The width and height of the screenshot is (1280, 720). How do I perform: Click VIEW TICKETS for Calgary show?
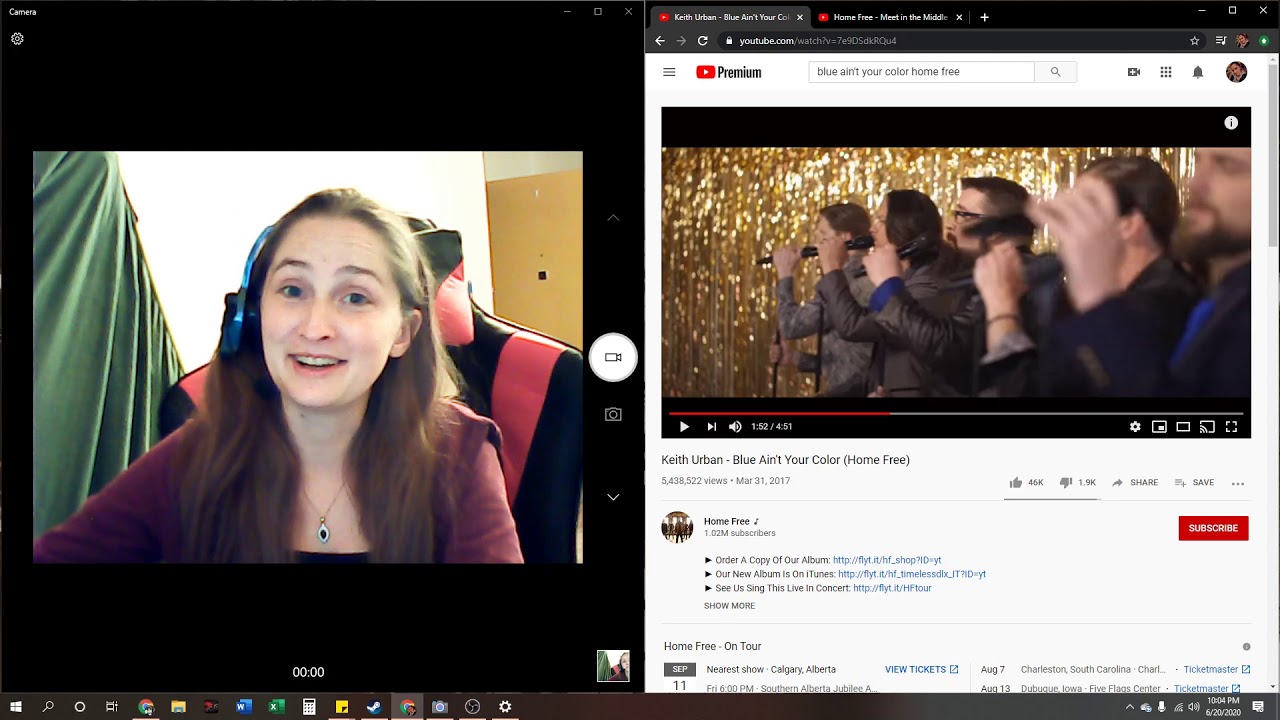tap(921, 670)
